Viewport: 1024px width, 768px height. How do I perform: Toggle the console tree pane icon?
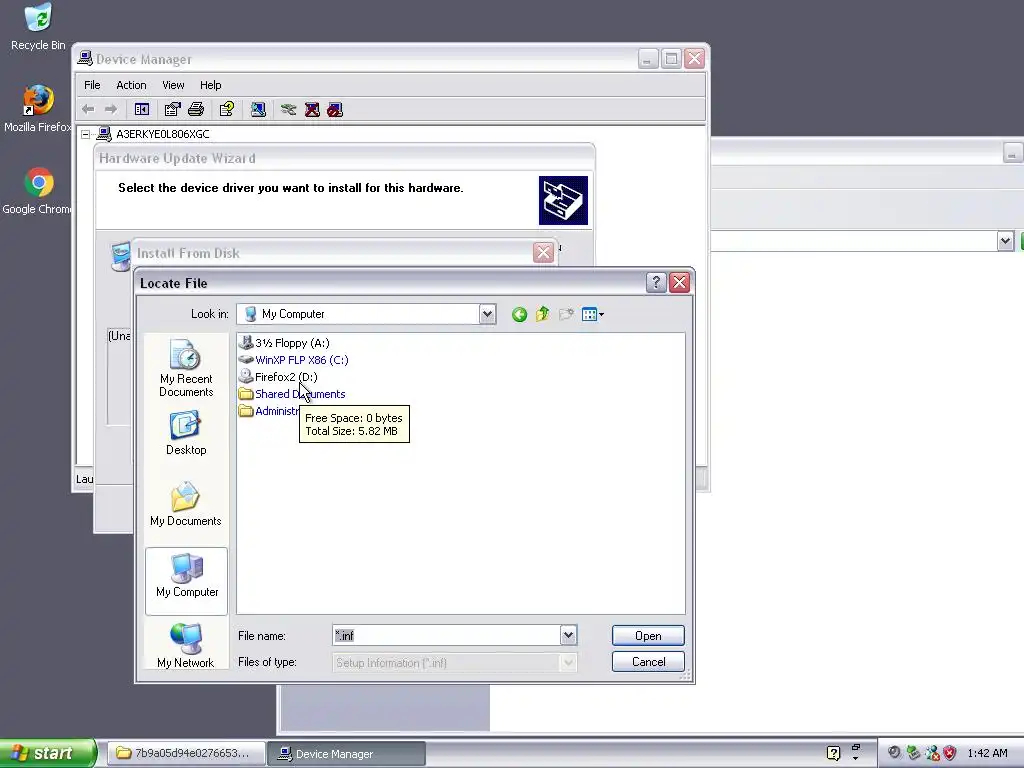(x=142, y=109)
